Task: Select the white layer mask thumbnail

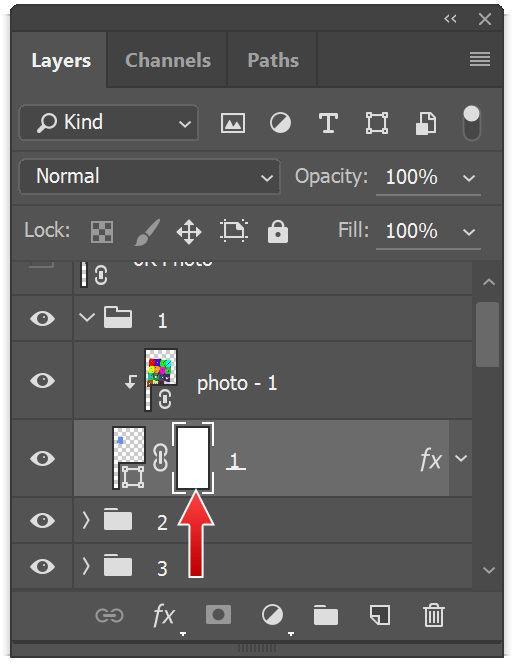Action: pos(193,458)
